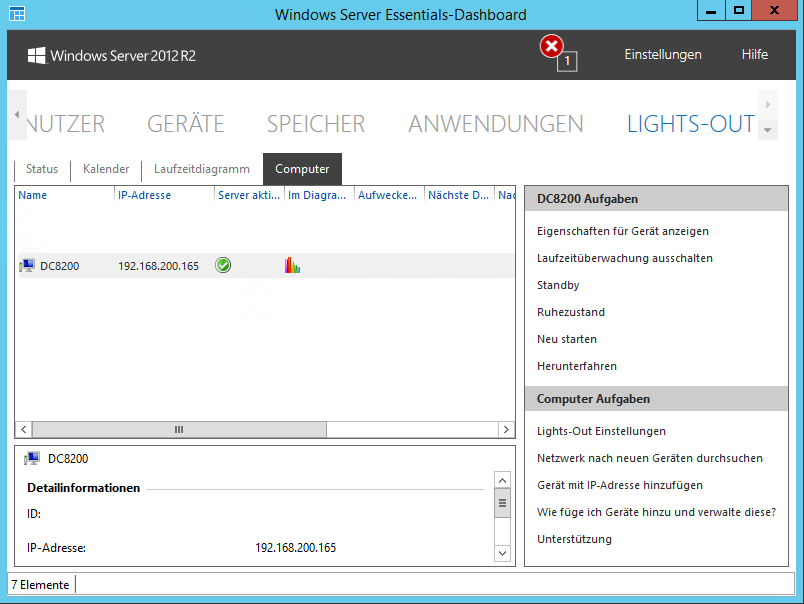Move the navigation sections to the right
Screen dimensions: 804x604
coord(768,105)
